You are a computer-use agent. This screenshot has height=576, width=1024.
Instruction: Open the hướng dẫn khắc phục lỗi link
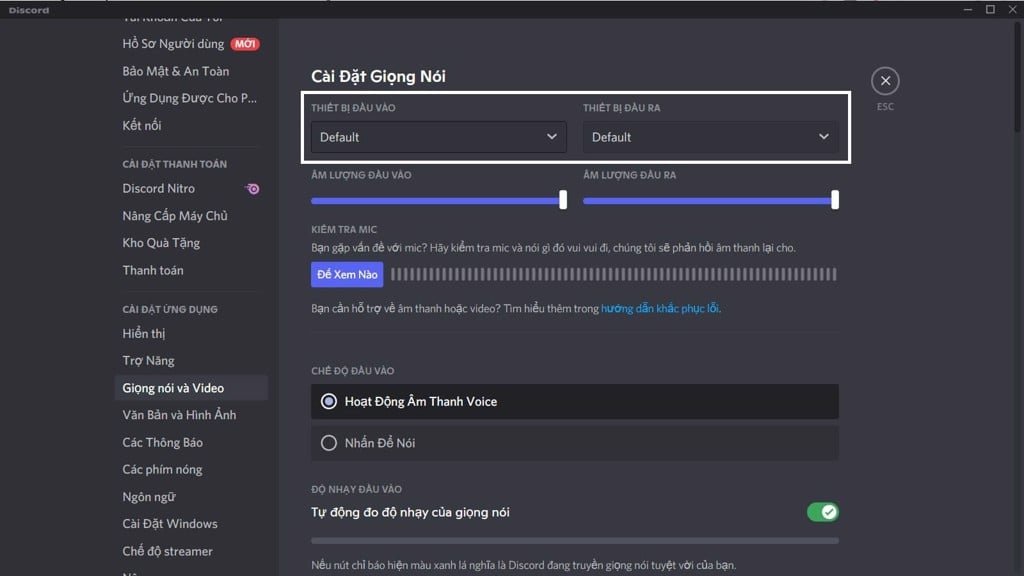(659, 308)
